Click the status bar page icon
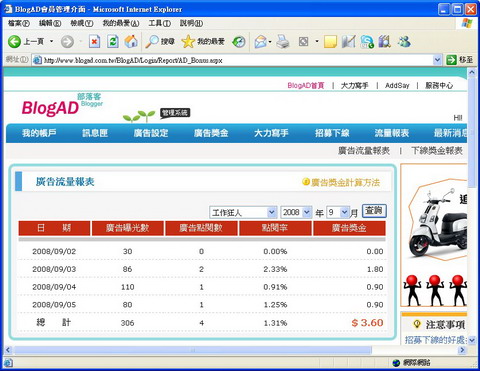 click(8, 362)
